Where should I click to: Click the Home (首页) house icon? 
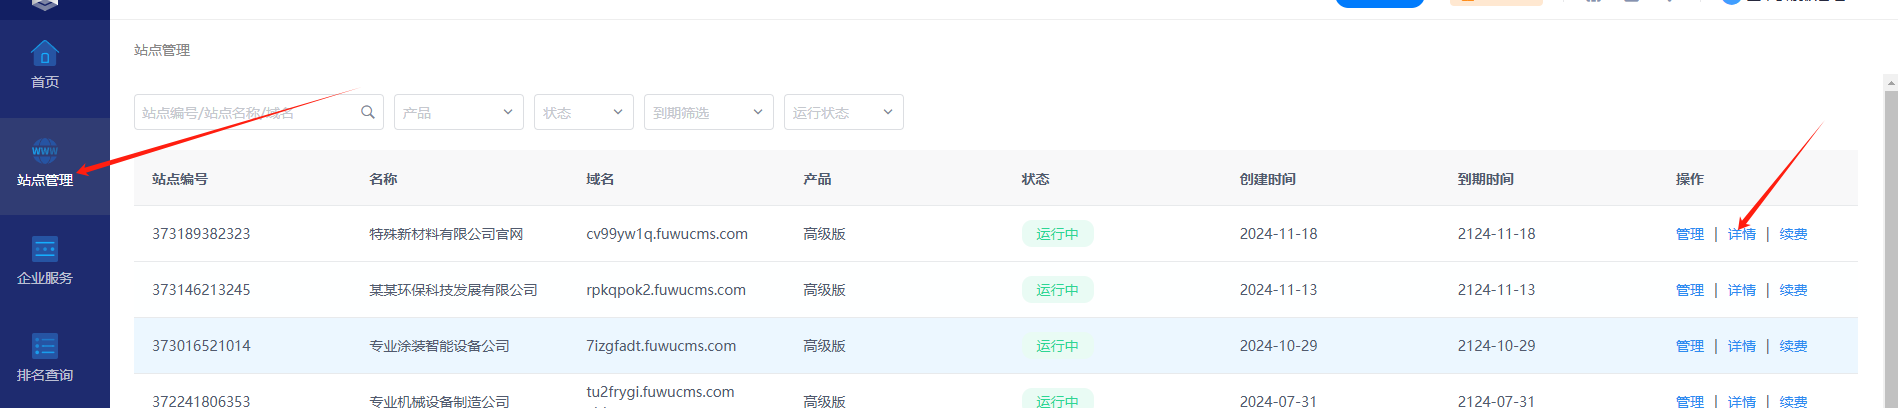click(45, 53)
